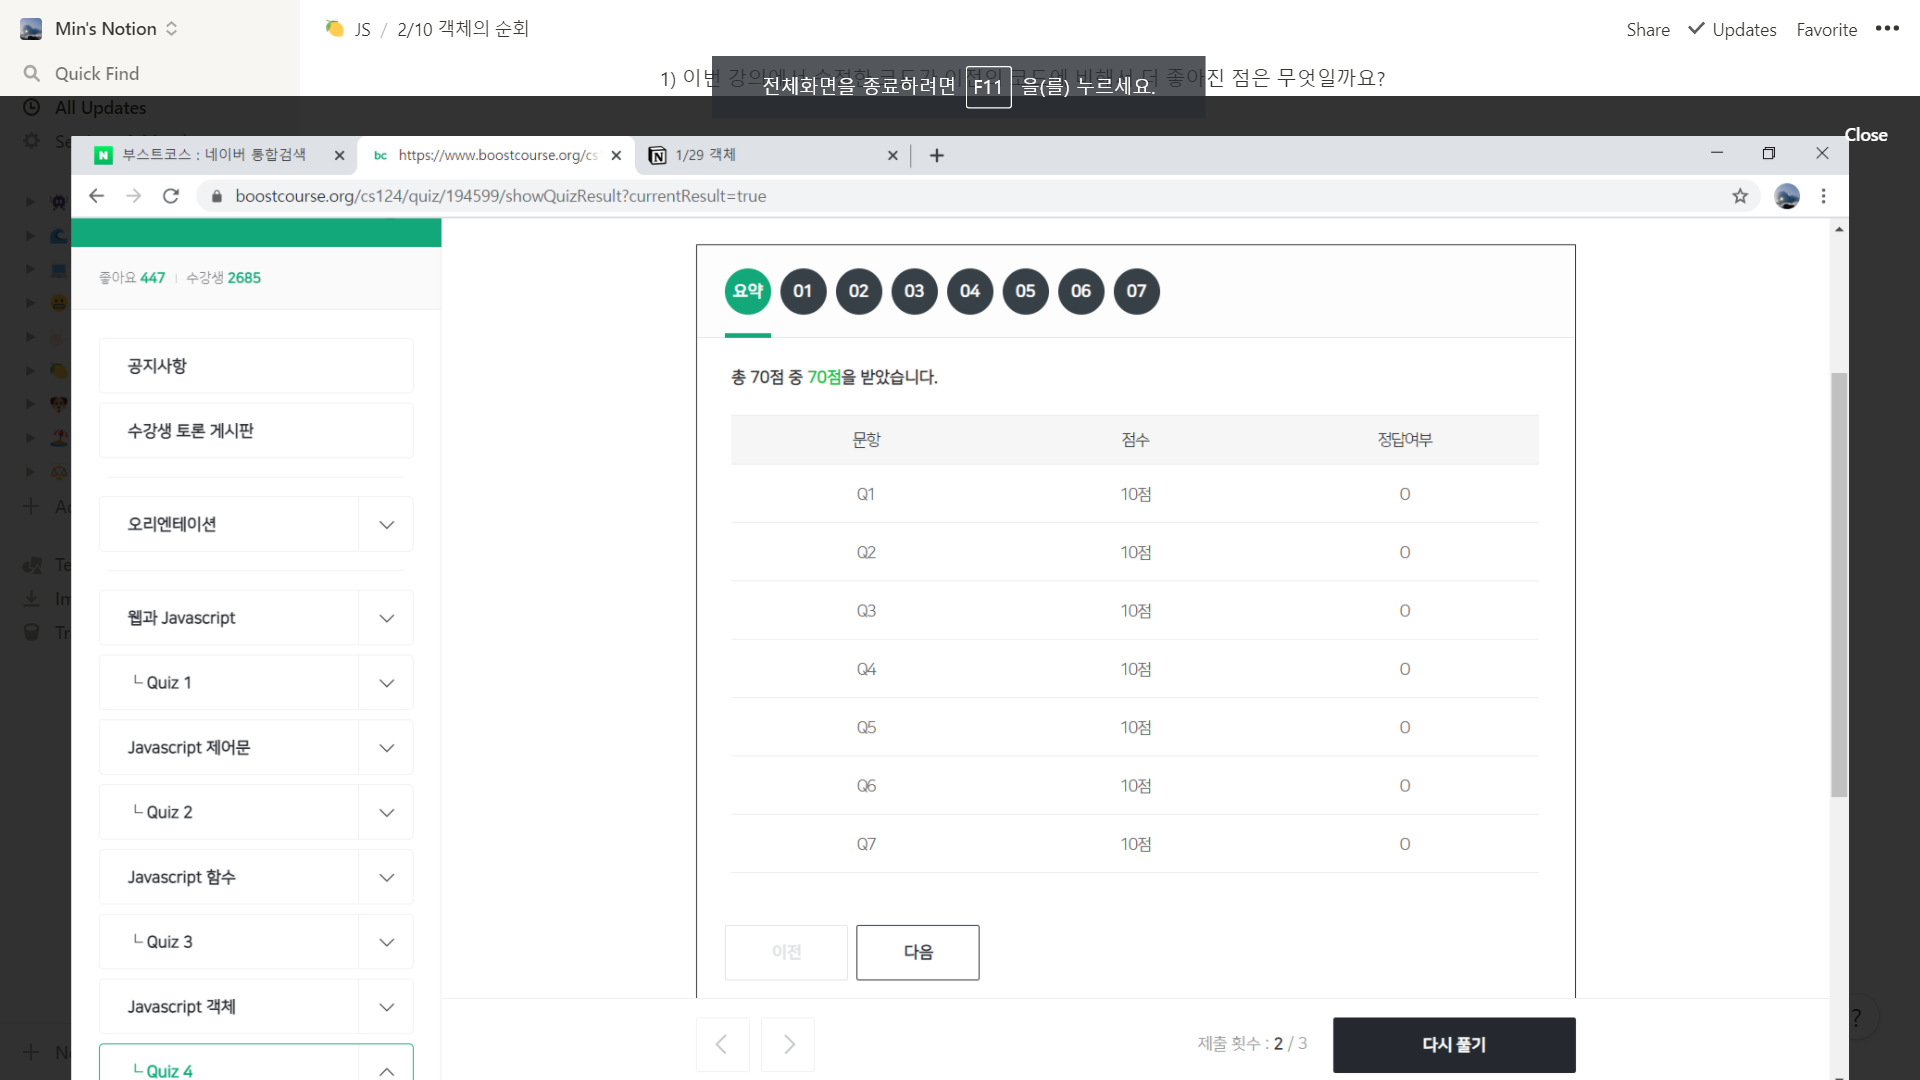Viewport: 1920px width, 1080px height.
Task: Click the page's vertical scrollbar thumb
Action: tap(1838, 584)
